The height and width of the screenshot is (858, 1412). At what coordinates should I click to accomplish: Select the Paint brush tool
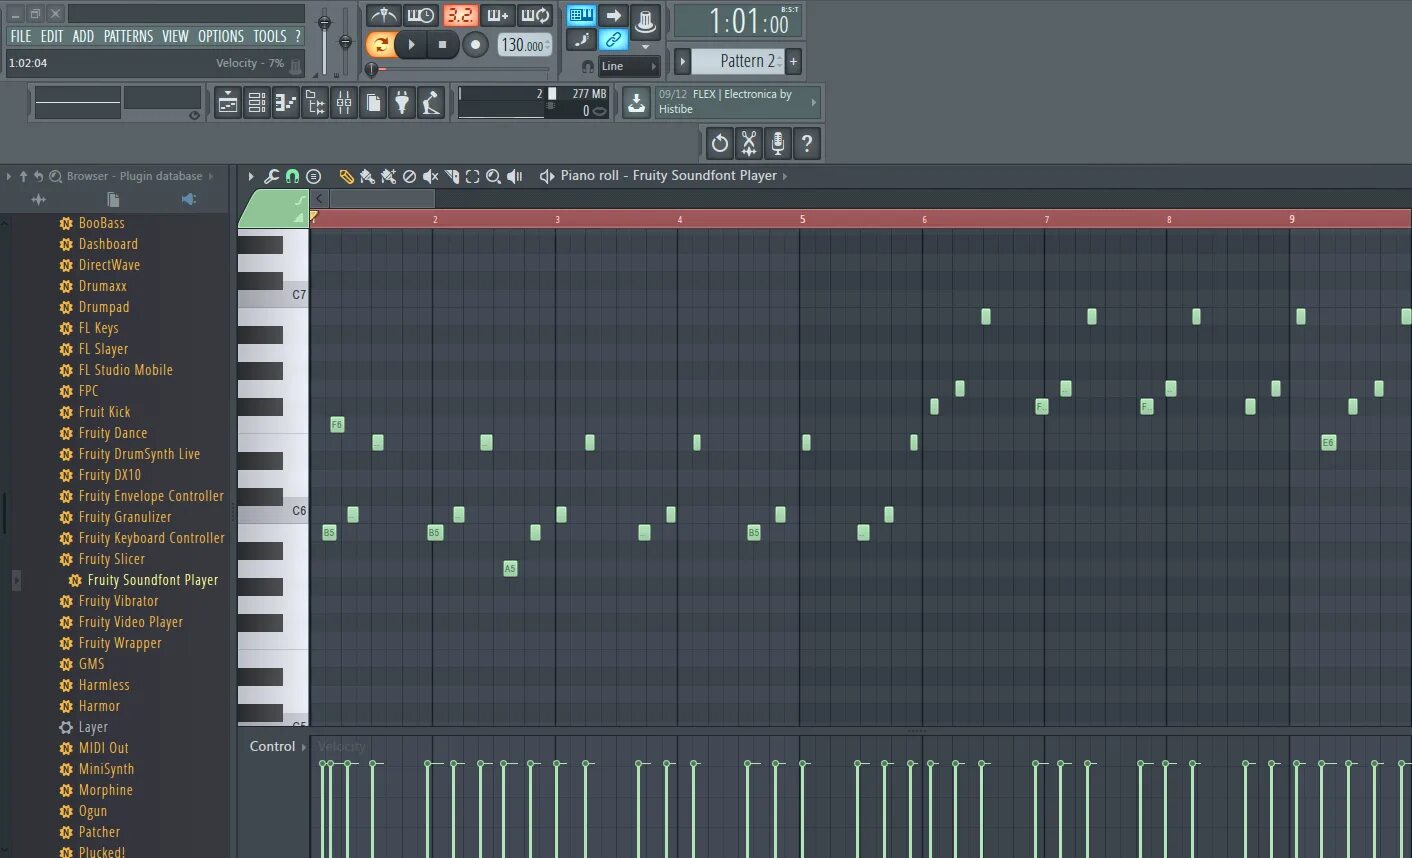pos(367,176)
